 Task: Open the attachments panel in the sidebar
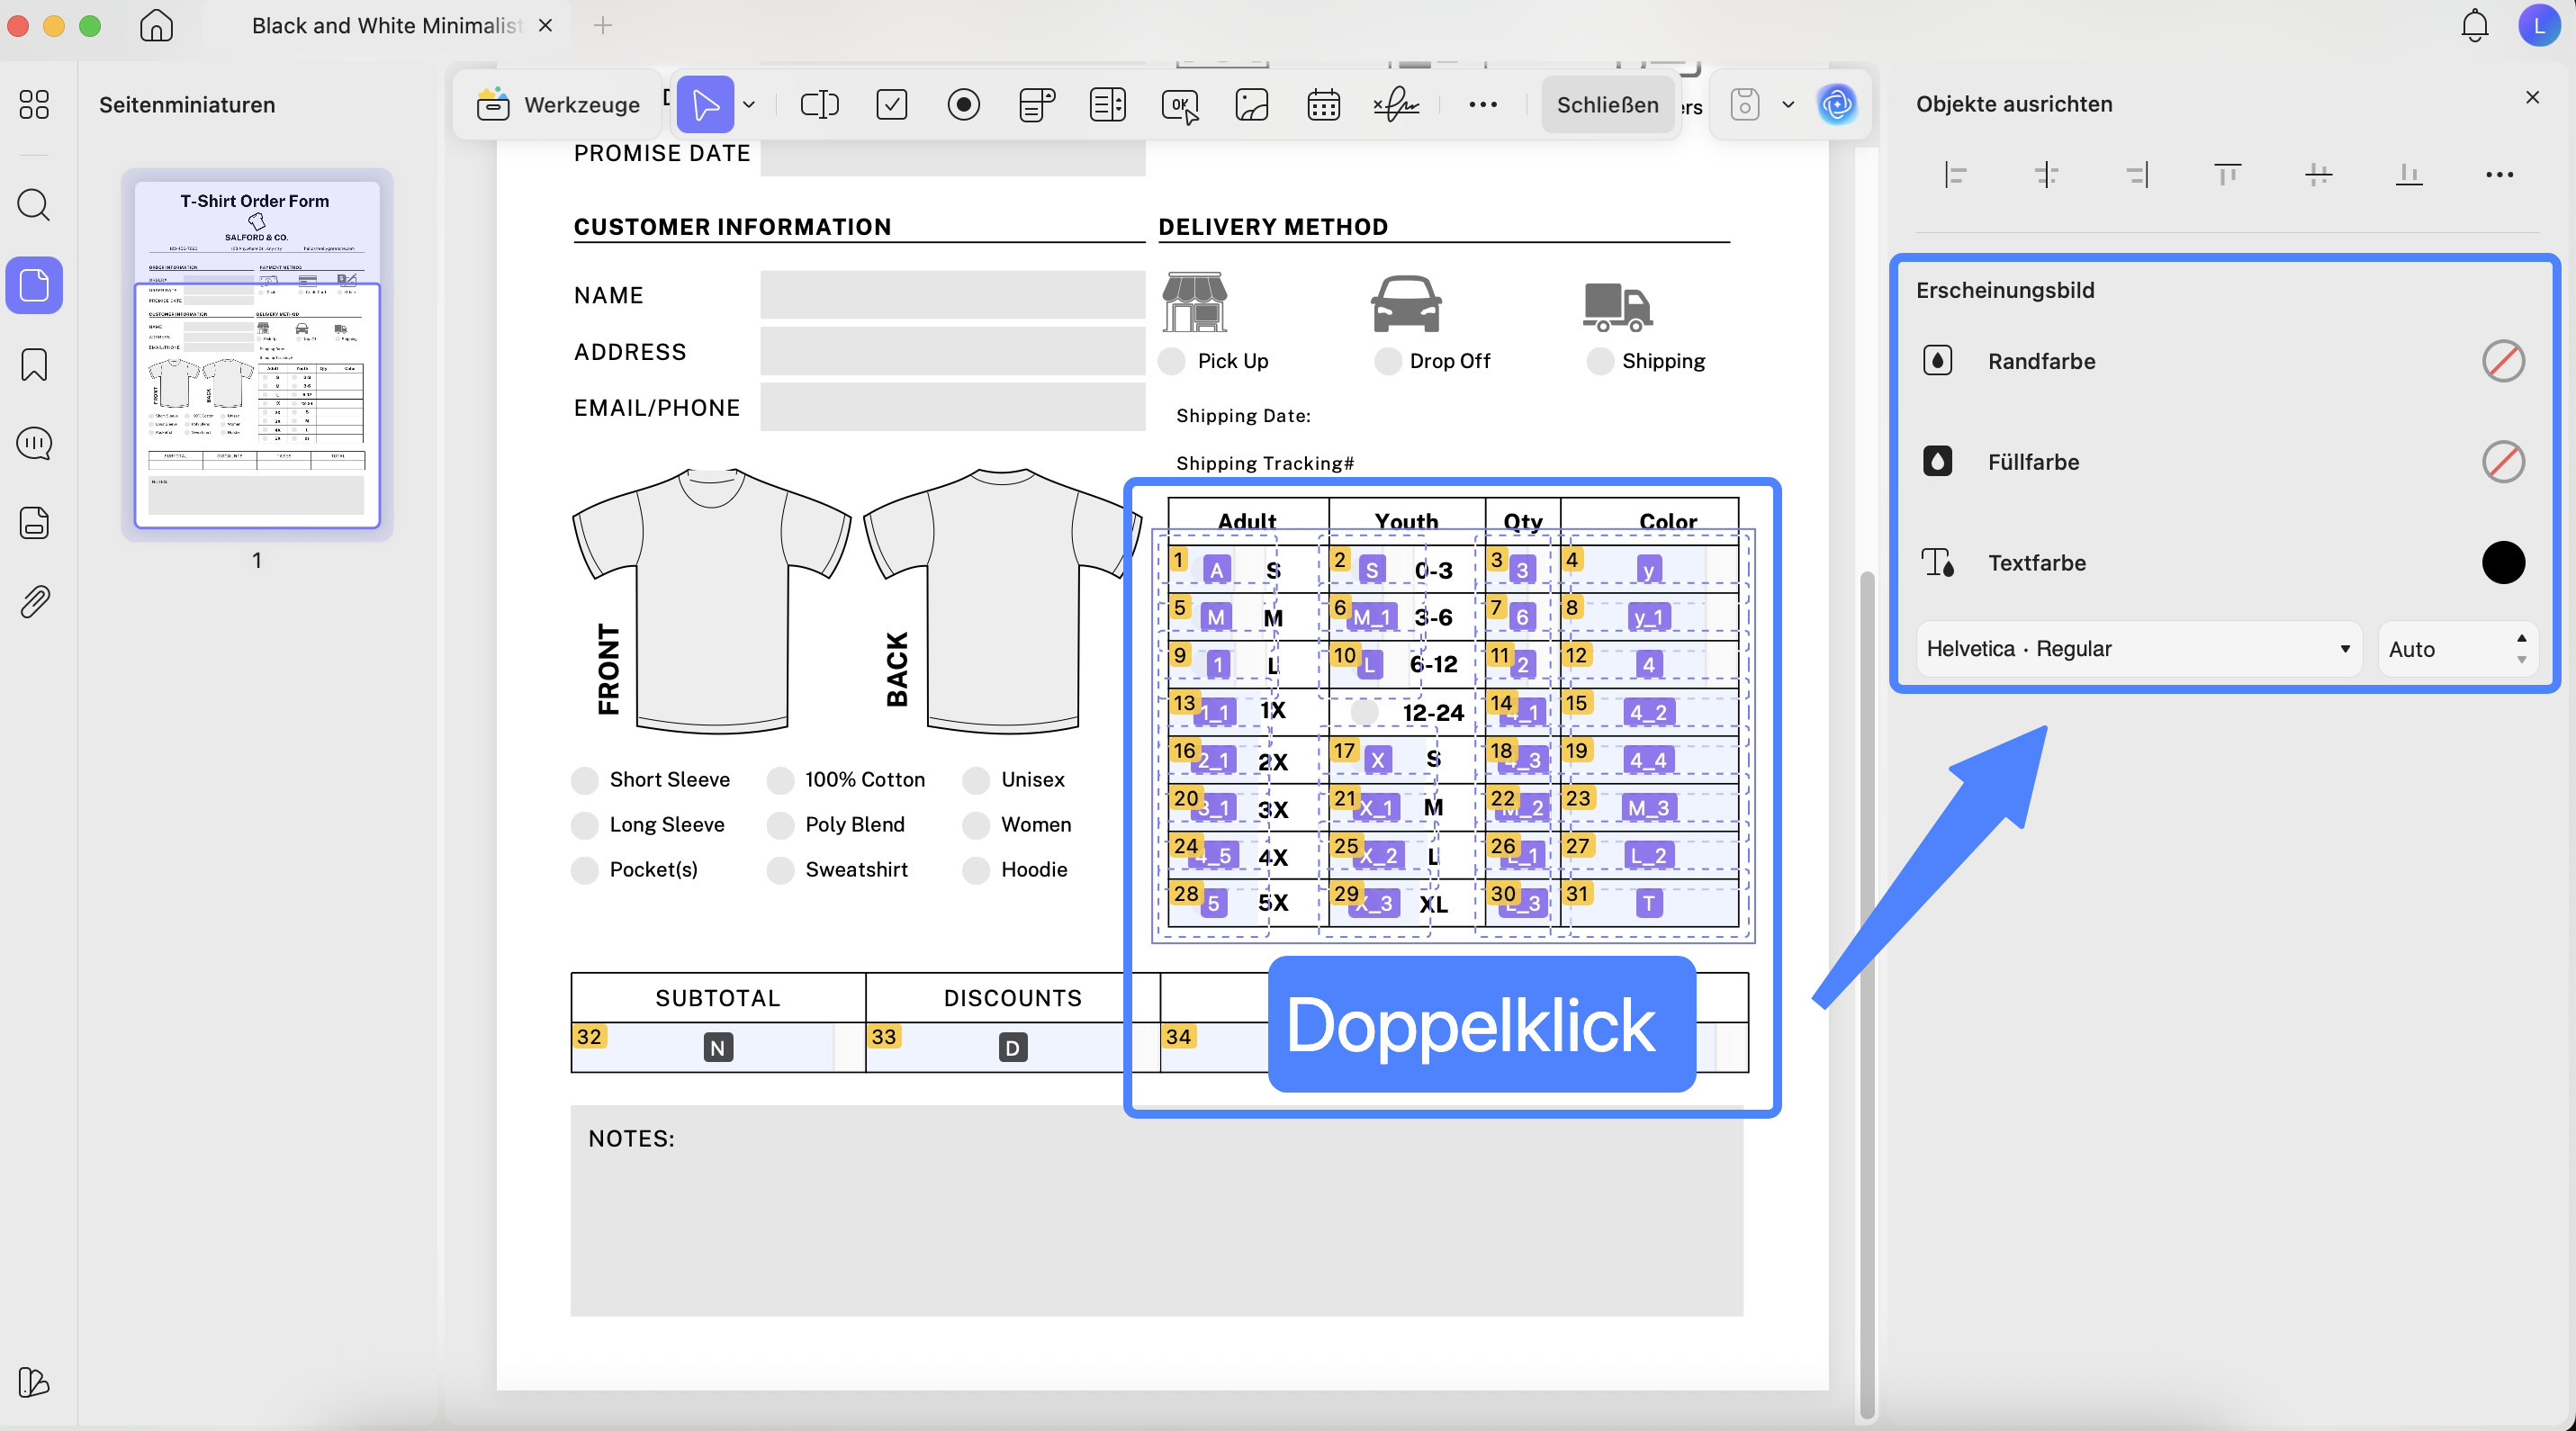tap(34, 600)
